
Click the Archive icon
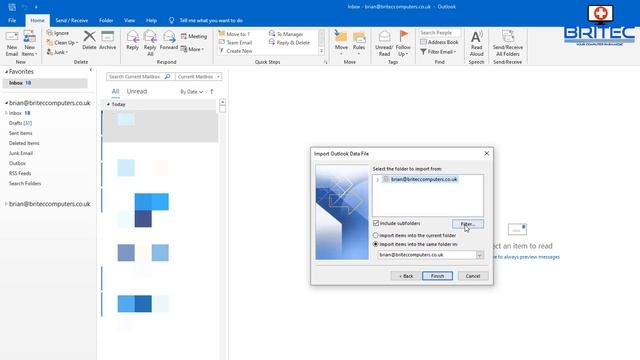[107, 36]
